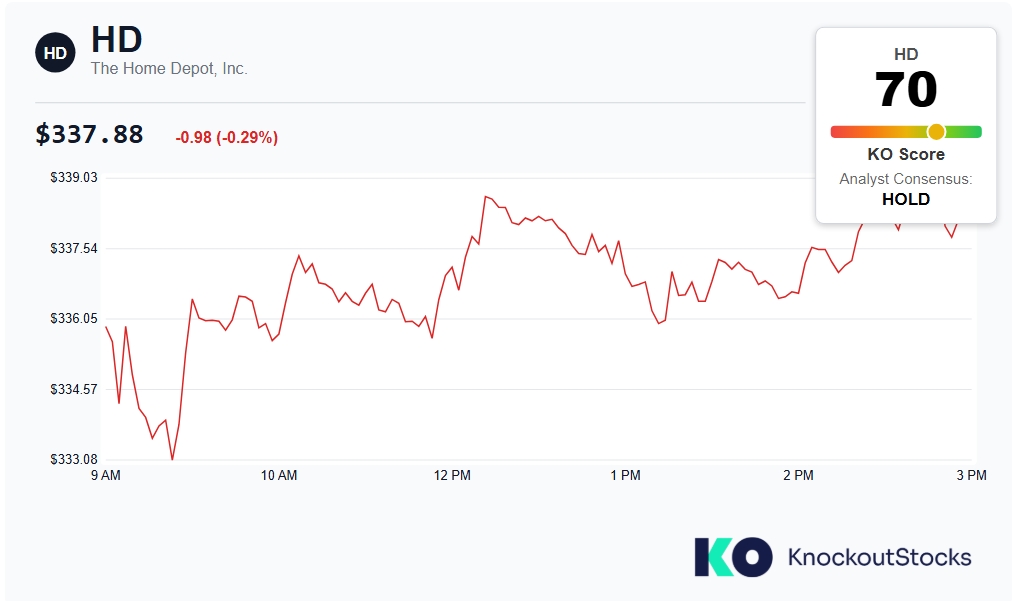Click the midday price peak on chart

click(x=485, y=196)
